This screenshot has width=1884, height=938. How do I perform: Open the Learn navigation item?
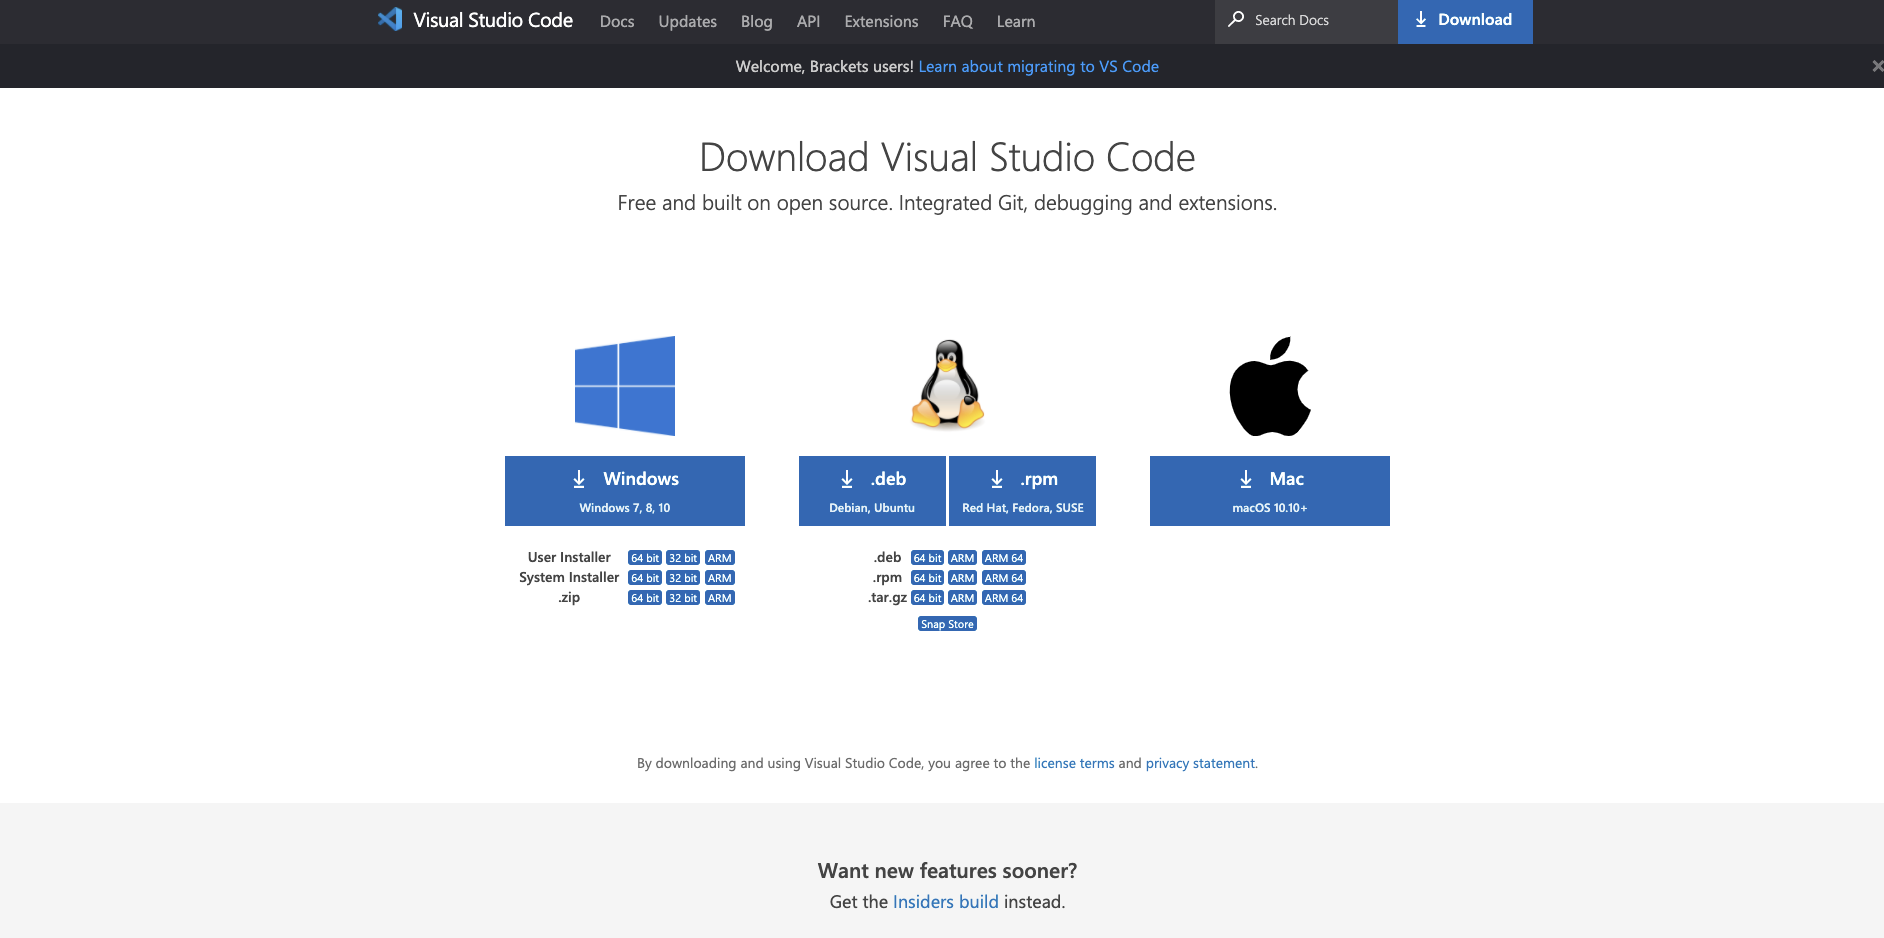coord(1016,21)
